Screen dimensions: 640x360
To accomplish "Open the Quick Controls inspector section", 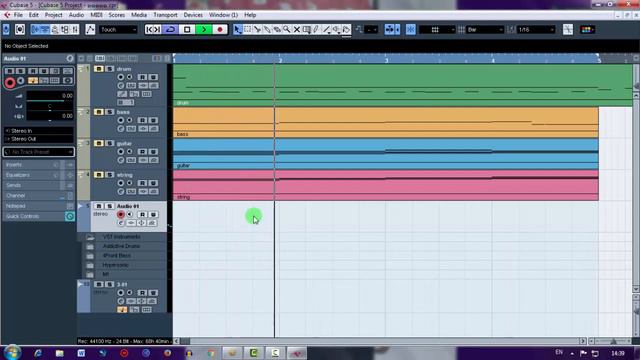I will 38,216.
